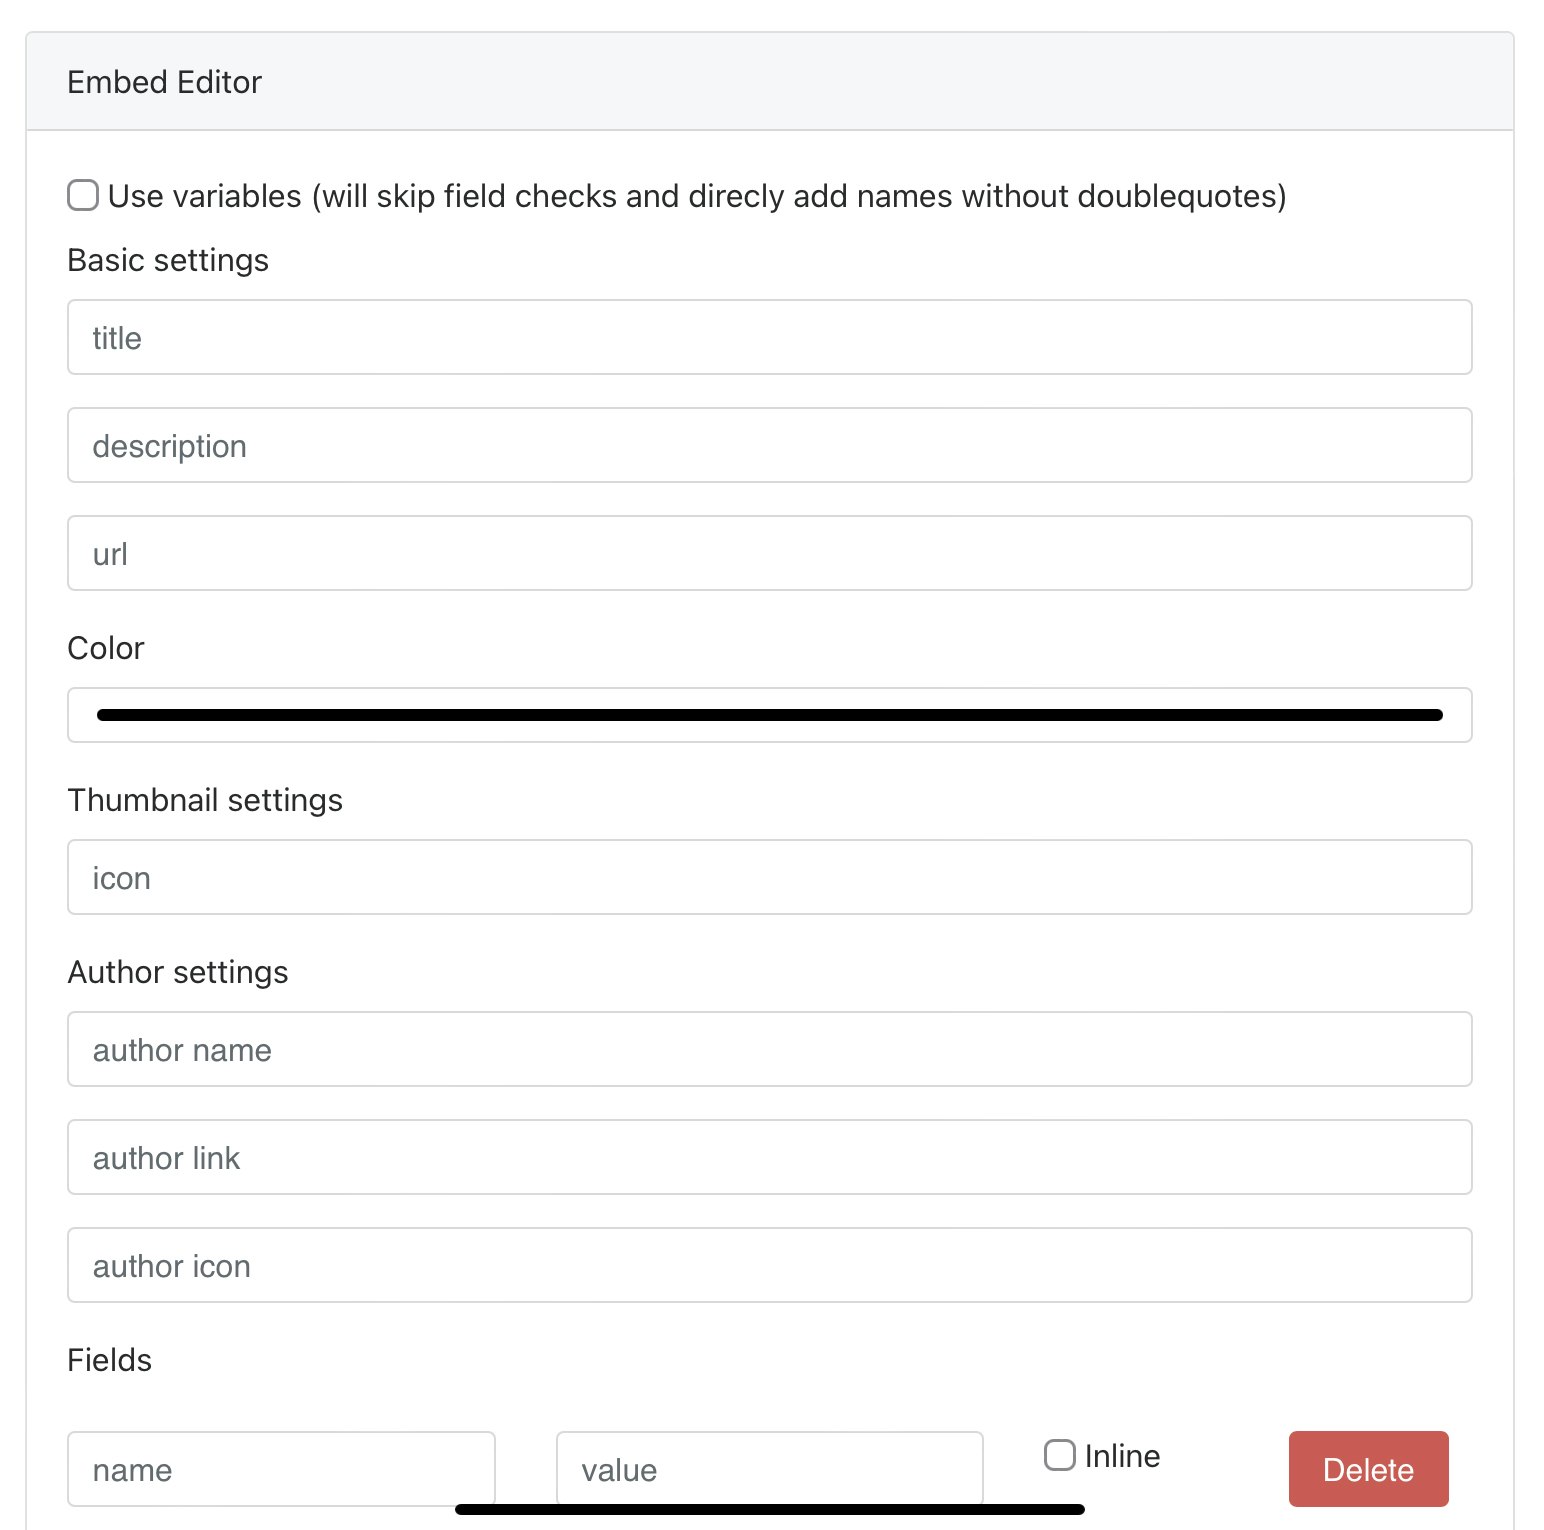
Task: Click the field name input
Action: click(281, 1469)
